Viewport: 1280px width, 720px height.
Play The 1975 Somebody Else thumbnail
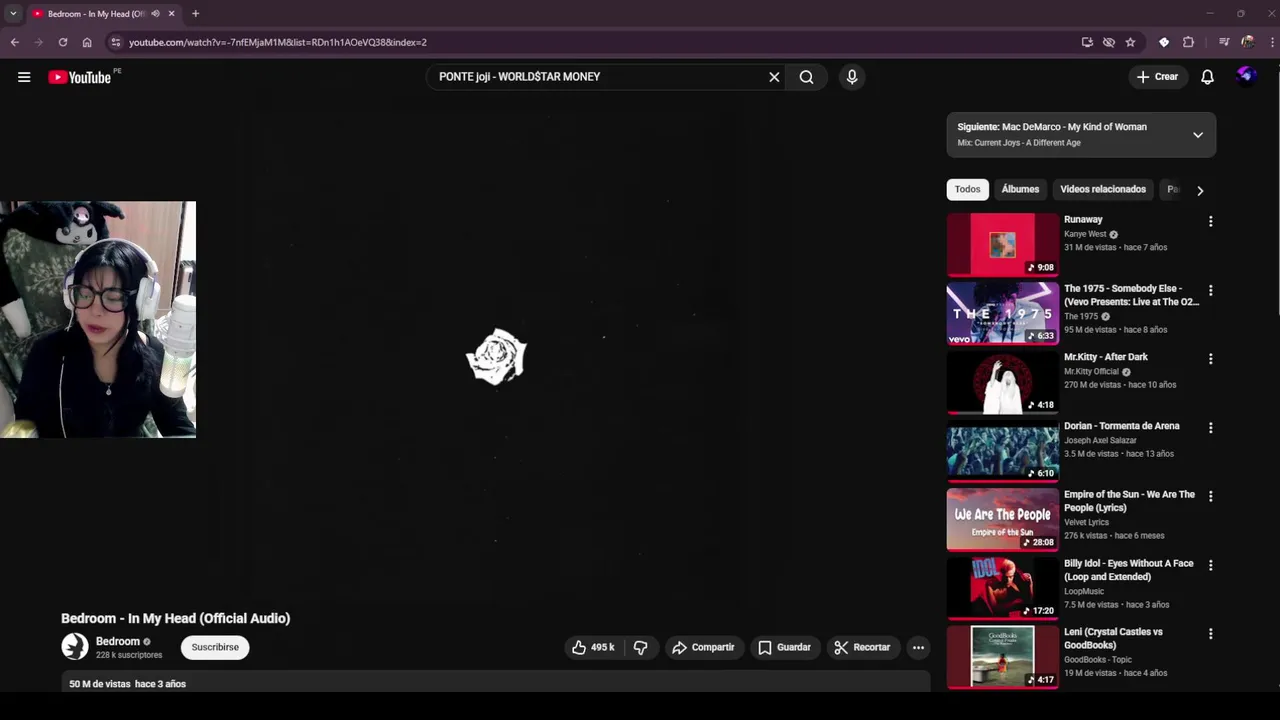(1002, 313)
